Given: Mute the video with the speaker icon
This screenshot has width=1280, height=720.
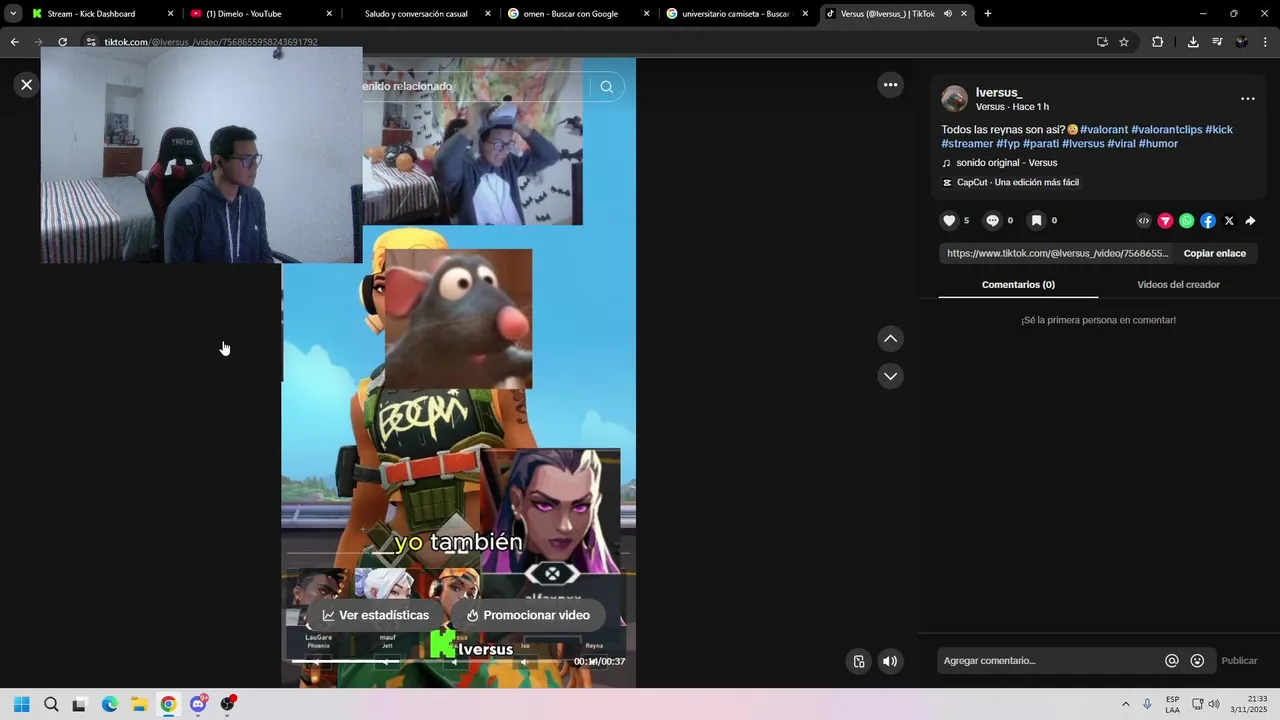Looking at the screenshot, I should coord(890,661).
